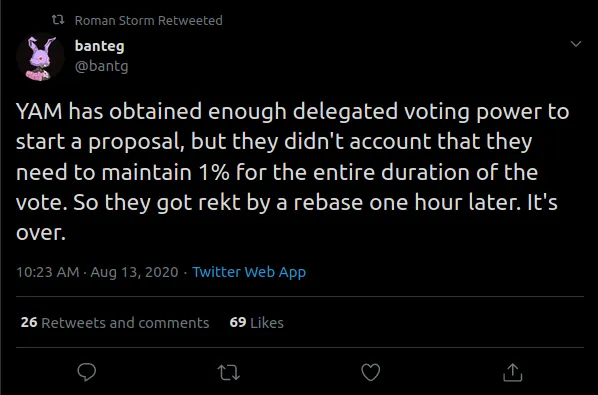Click the reply speech bubble icon
598x395 pixels.
coord(87,372)
